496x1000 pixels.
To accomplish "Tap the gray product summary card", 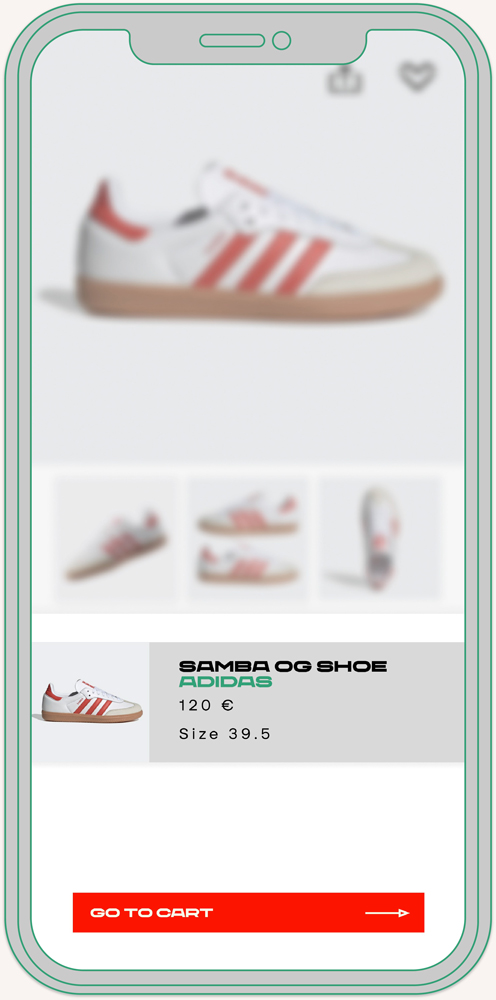I will point(307,702).
